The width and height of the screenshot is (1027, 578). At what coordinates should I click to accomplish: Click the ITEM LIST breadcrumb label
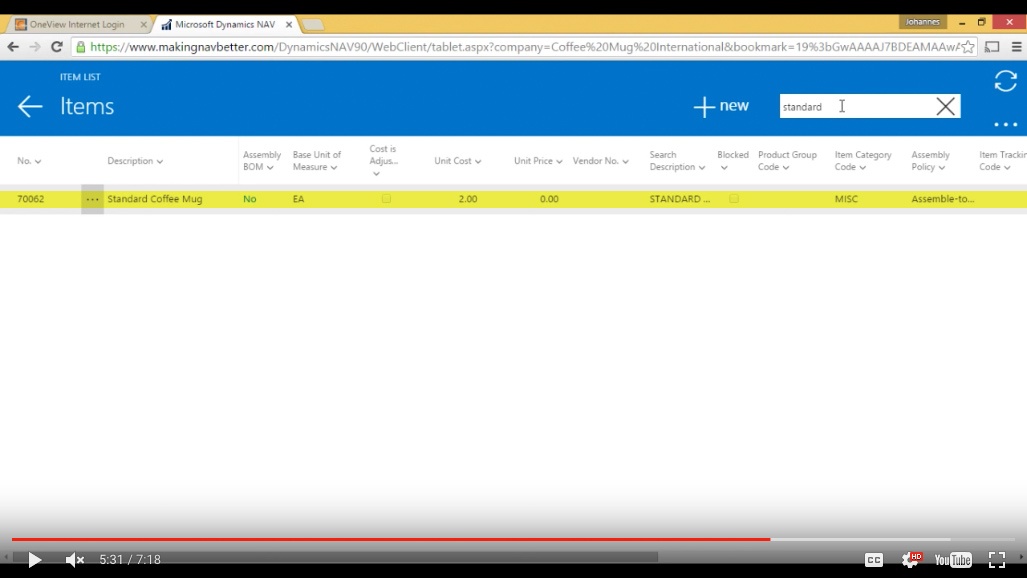(x=81, y=77)
